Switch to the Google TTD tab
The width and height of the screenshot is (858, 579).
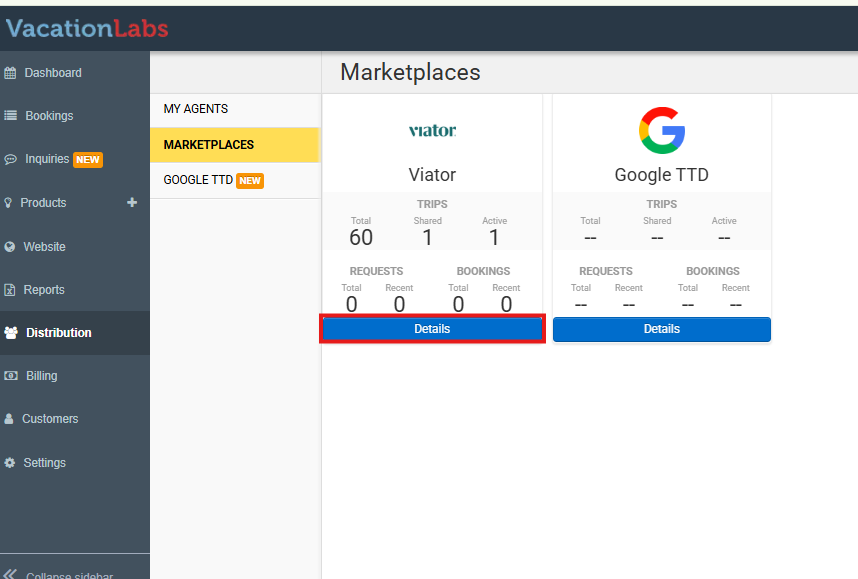pos(198,180)
